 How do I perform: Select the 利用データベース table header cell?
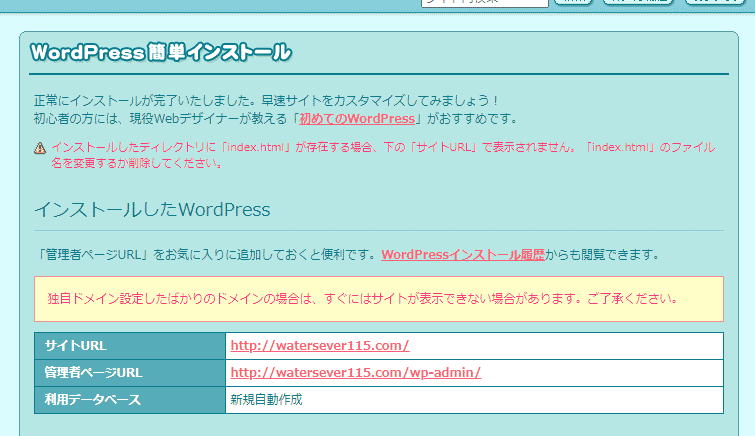click(130, 400)
